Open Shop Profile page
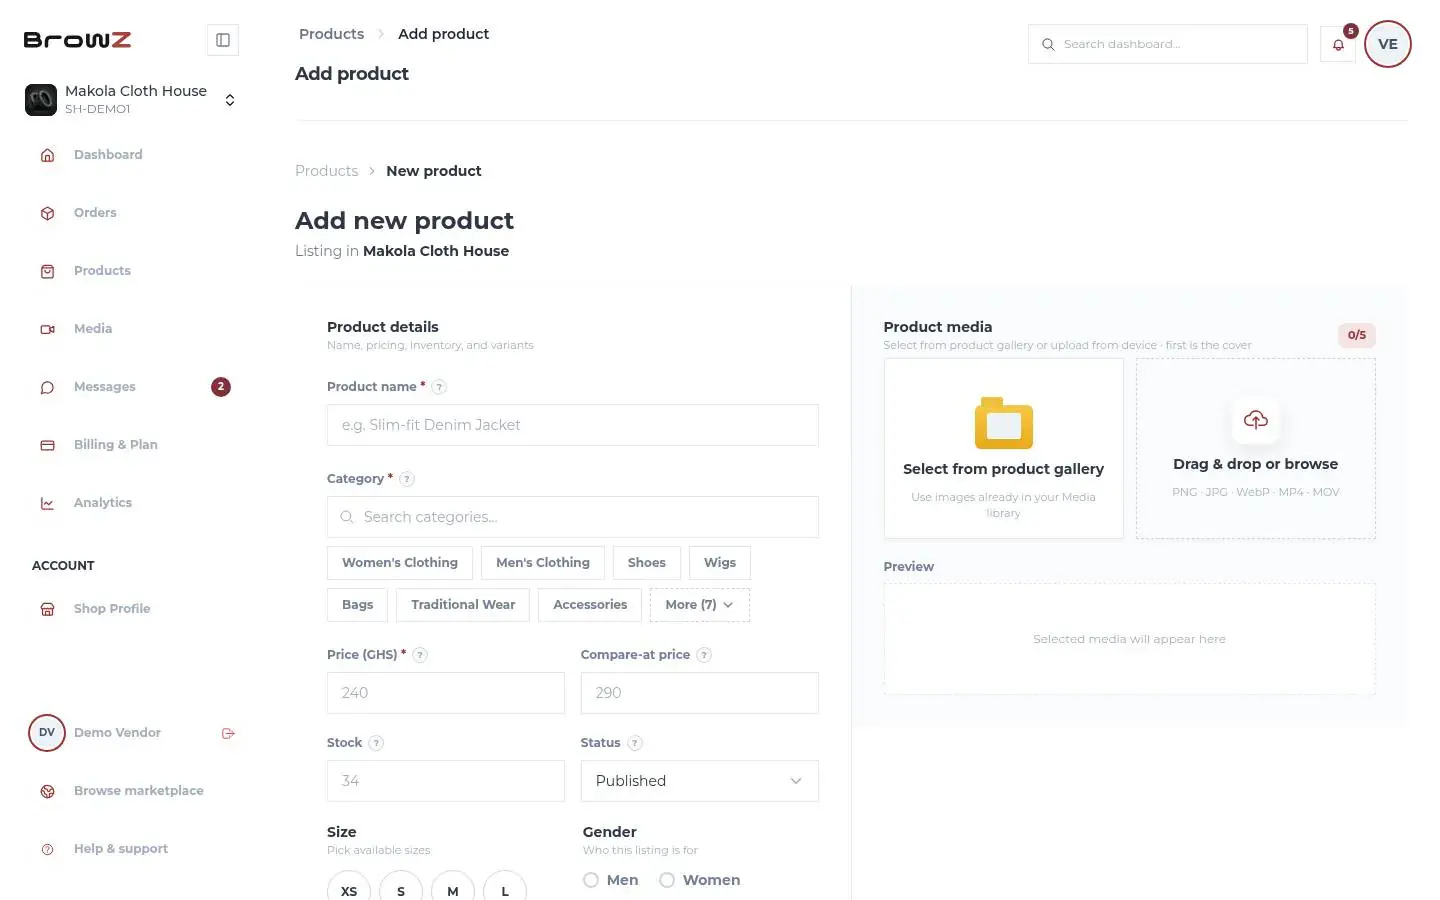Image resolution: width=1440 pixels, height=900 pixels. (x=130, y=609)
